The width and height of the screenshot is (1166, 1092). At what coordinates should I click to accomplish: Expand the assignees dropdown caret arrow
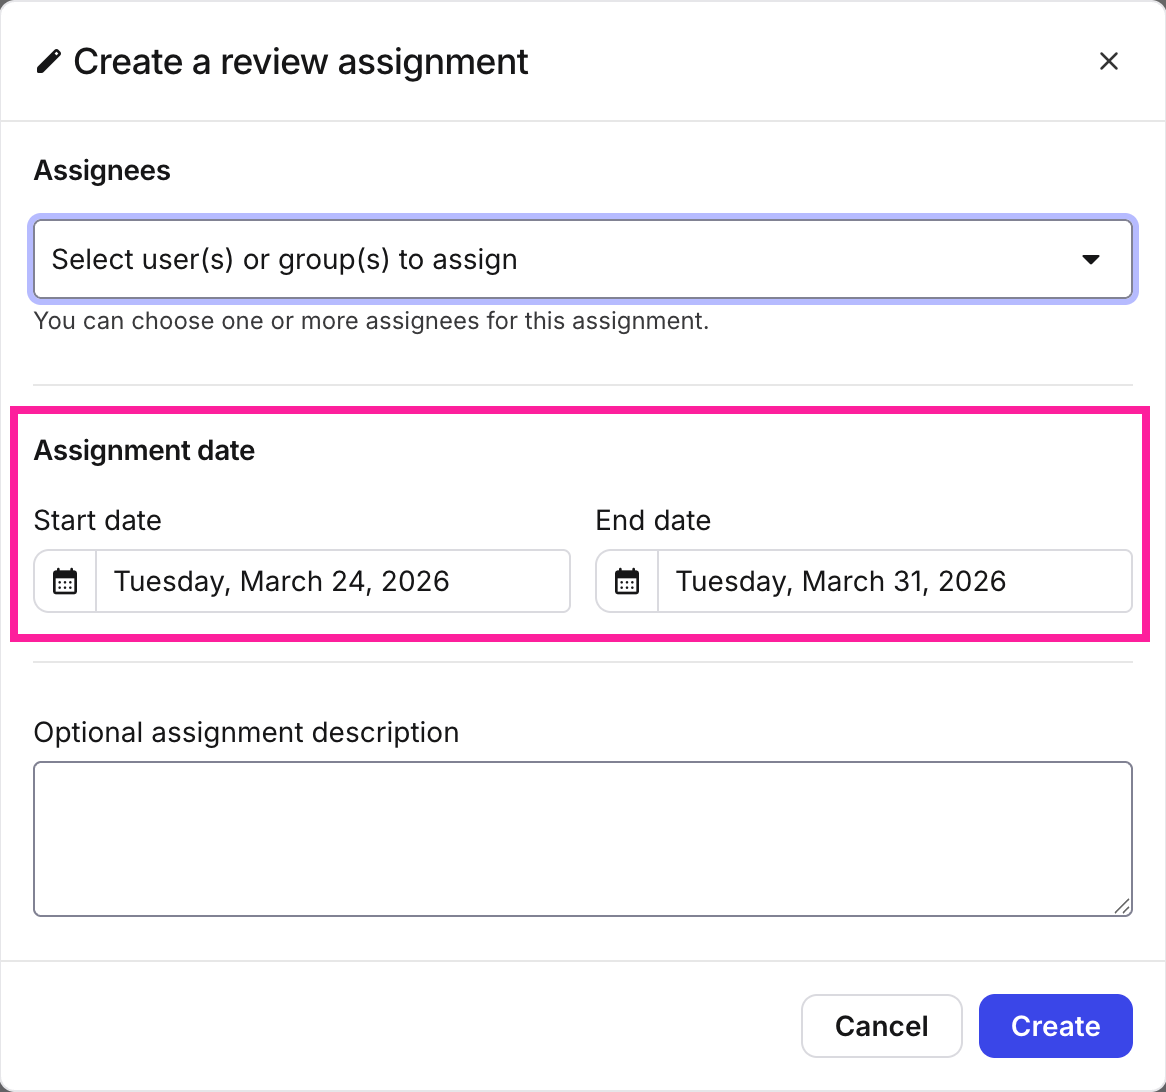point(1091,260)
